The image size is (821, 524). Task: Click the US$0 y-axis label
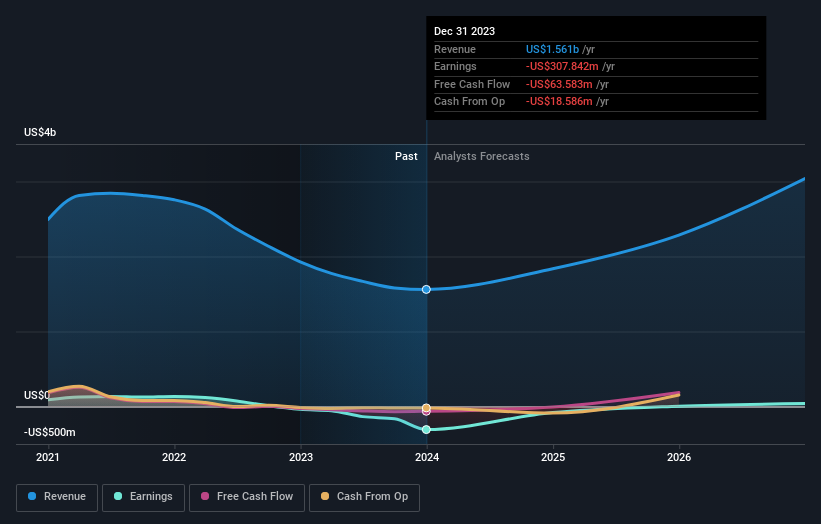coord(37,395)
